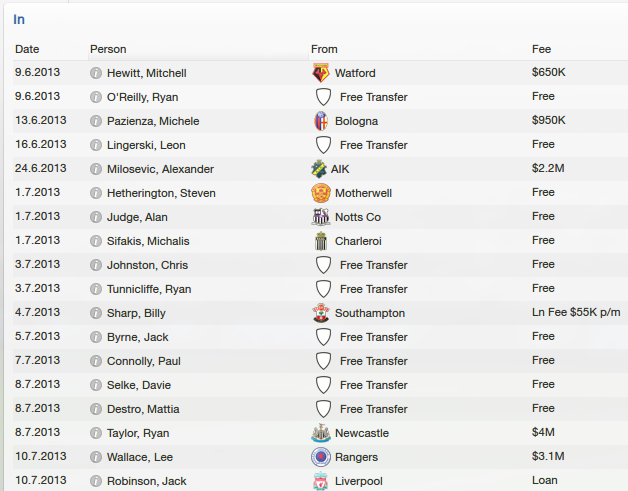Click the Southampton club crest

[x=321, y=313]
